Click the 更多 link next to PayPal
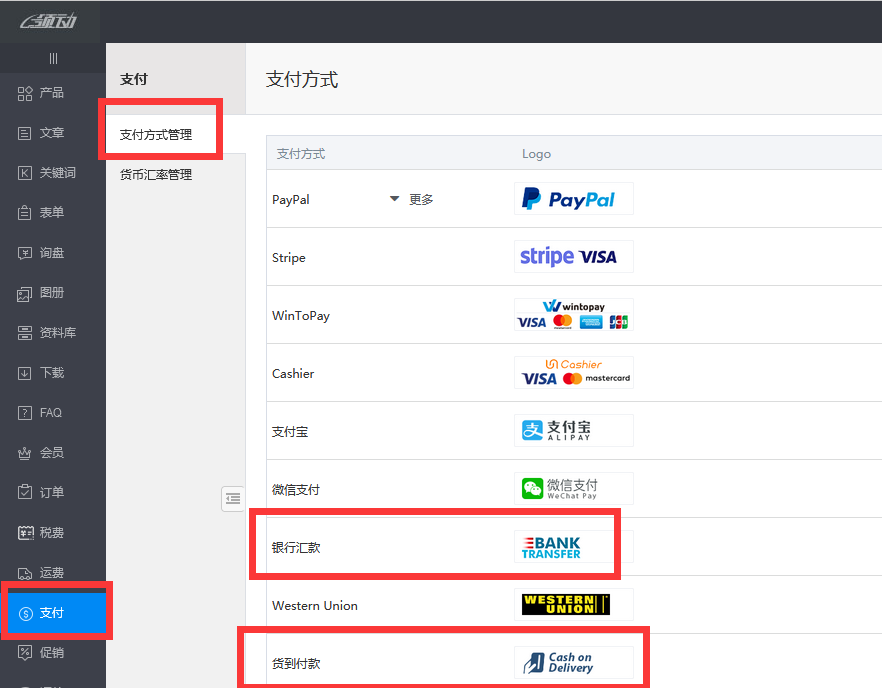Image resolution: width=882 pixels, height=688 pixels. 421,199
